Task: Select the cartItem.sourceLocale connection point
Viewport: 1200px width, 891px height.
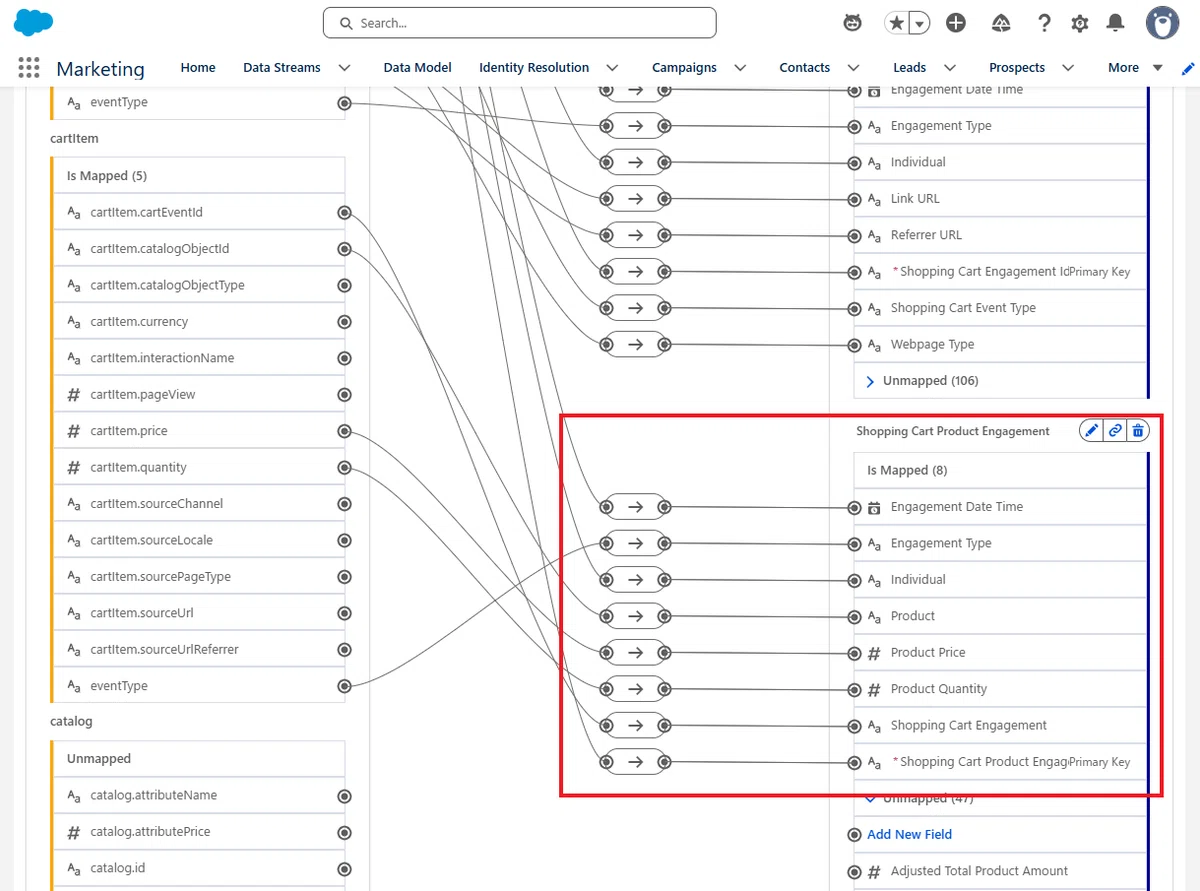Action: tap(344, 541)
